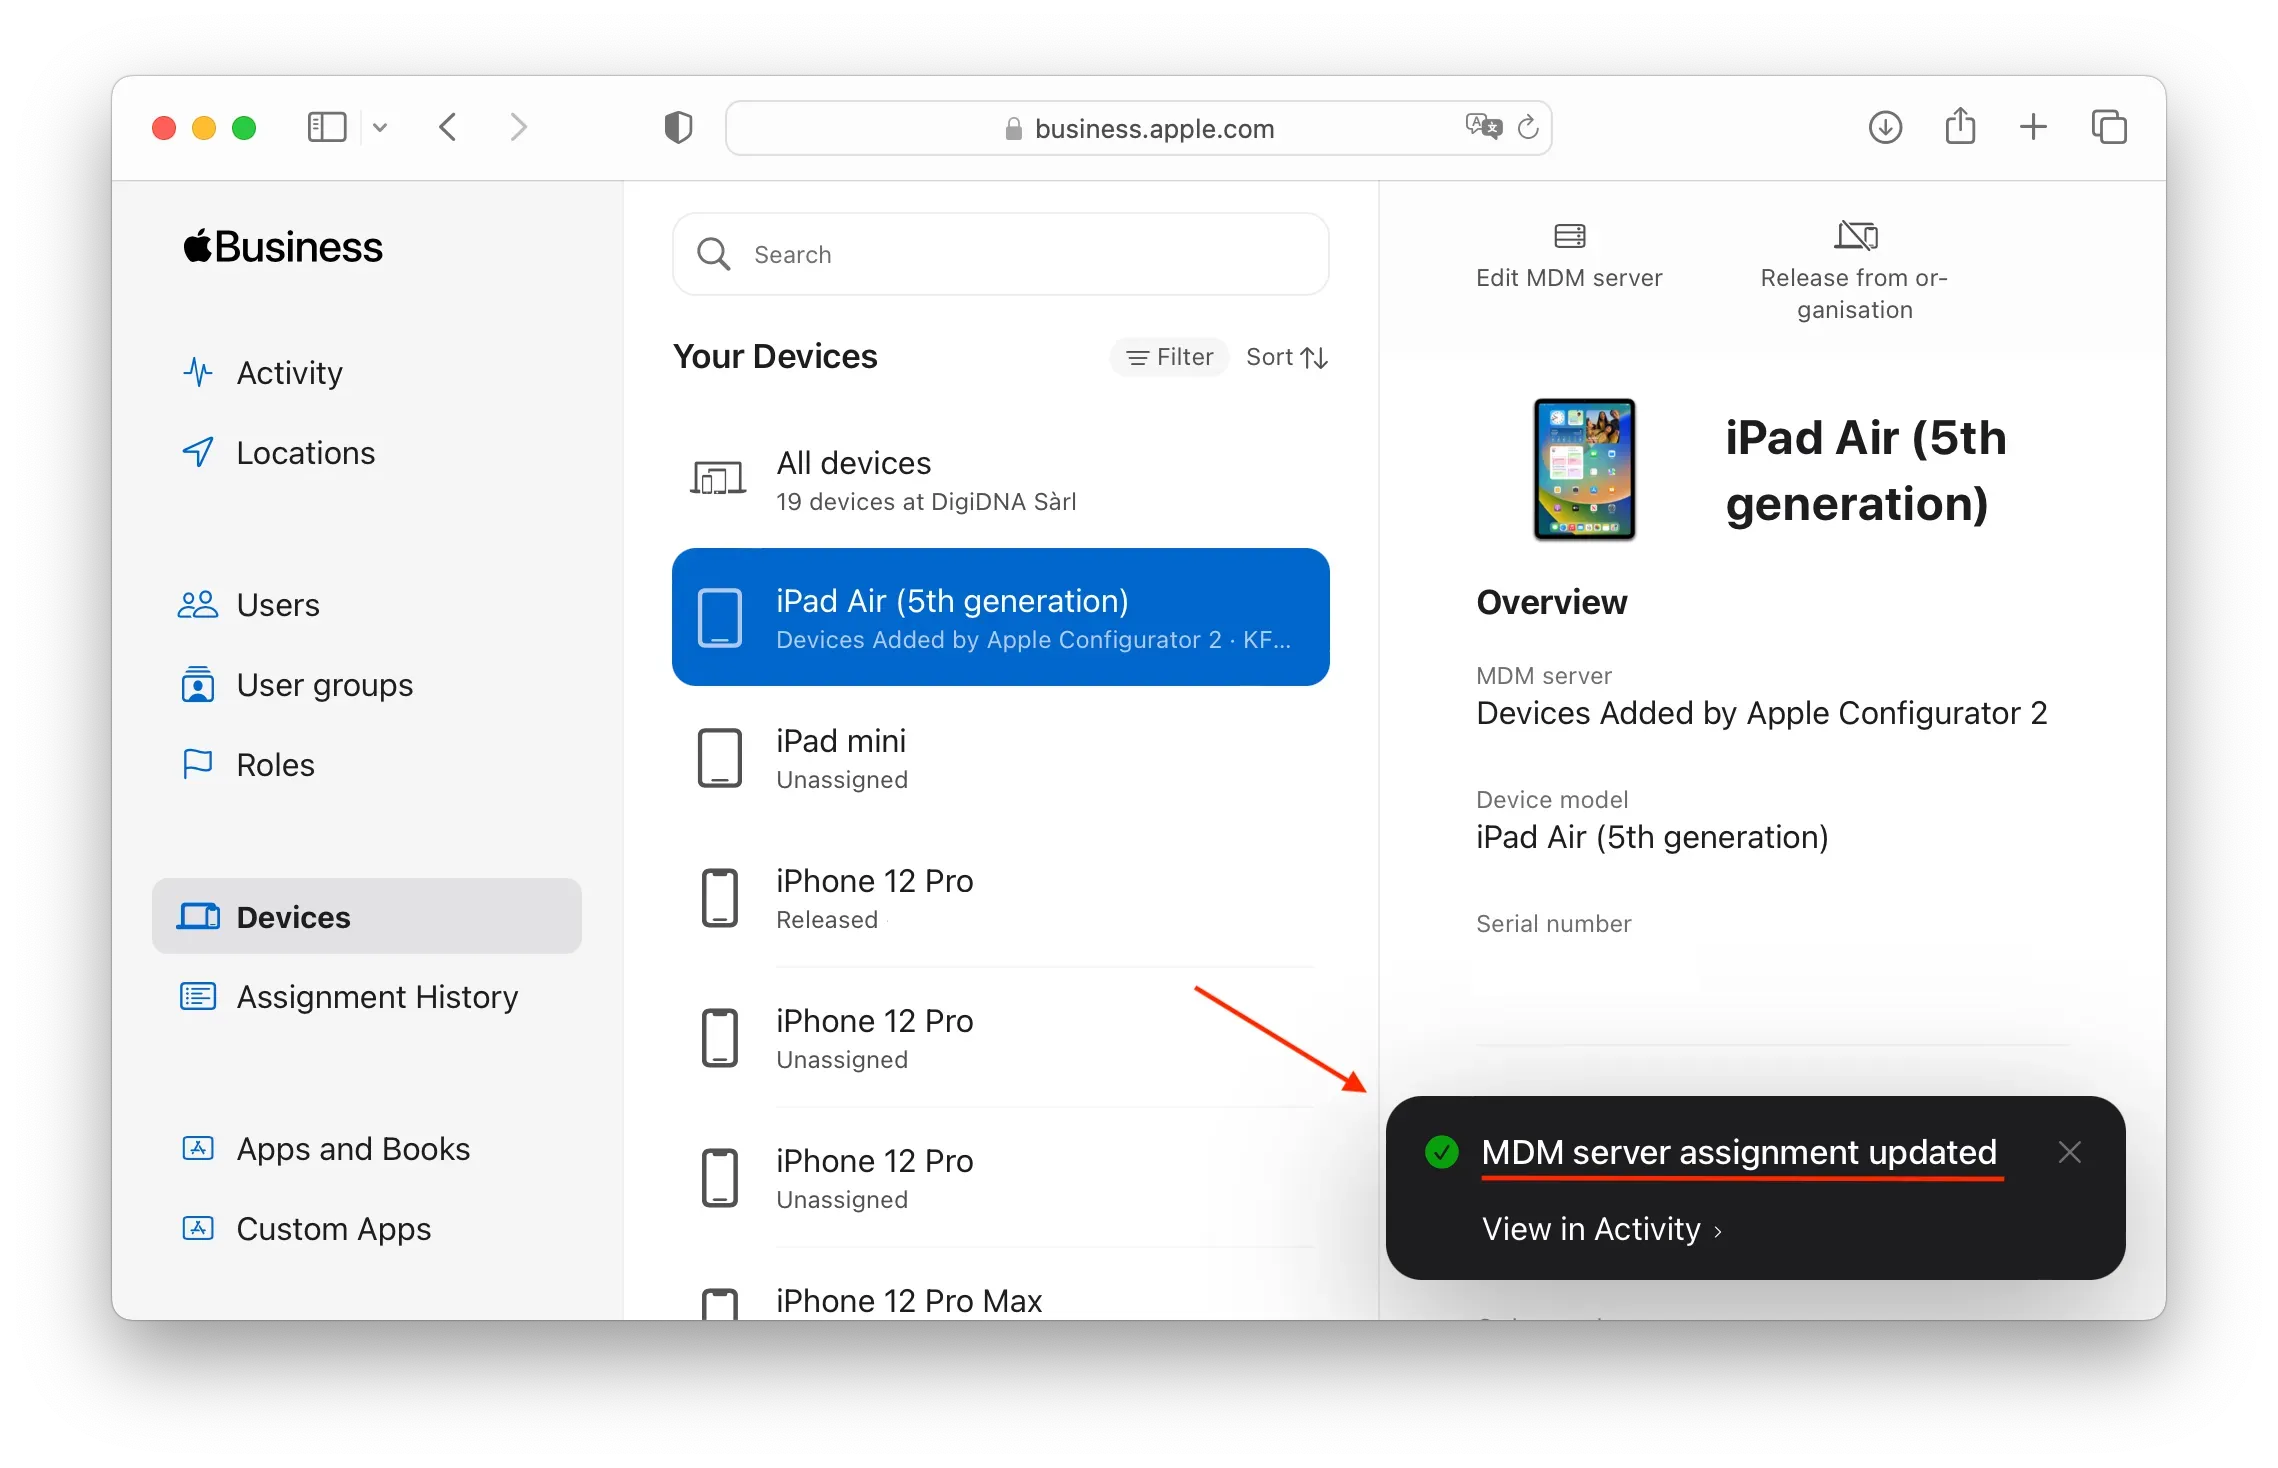This screenshot has width=2278, height=1468.
Task: Click the Share icon in toolbar
Action: click(x=1960, y=127)
